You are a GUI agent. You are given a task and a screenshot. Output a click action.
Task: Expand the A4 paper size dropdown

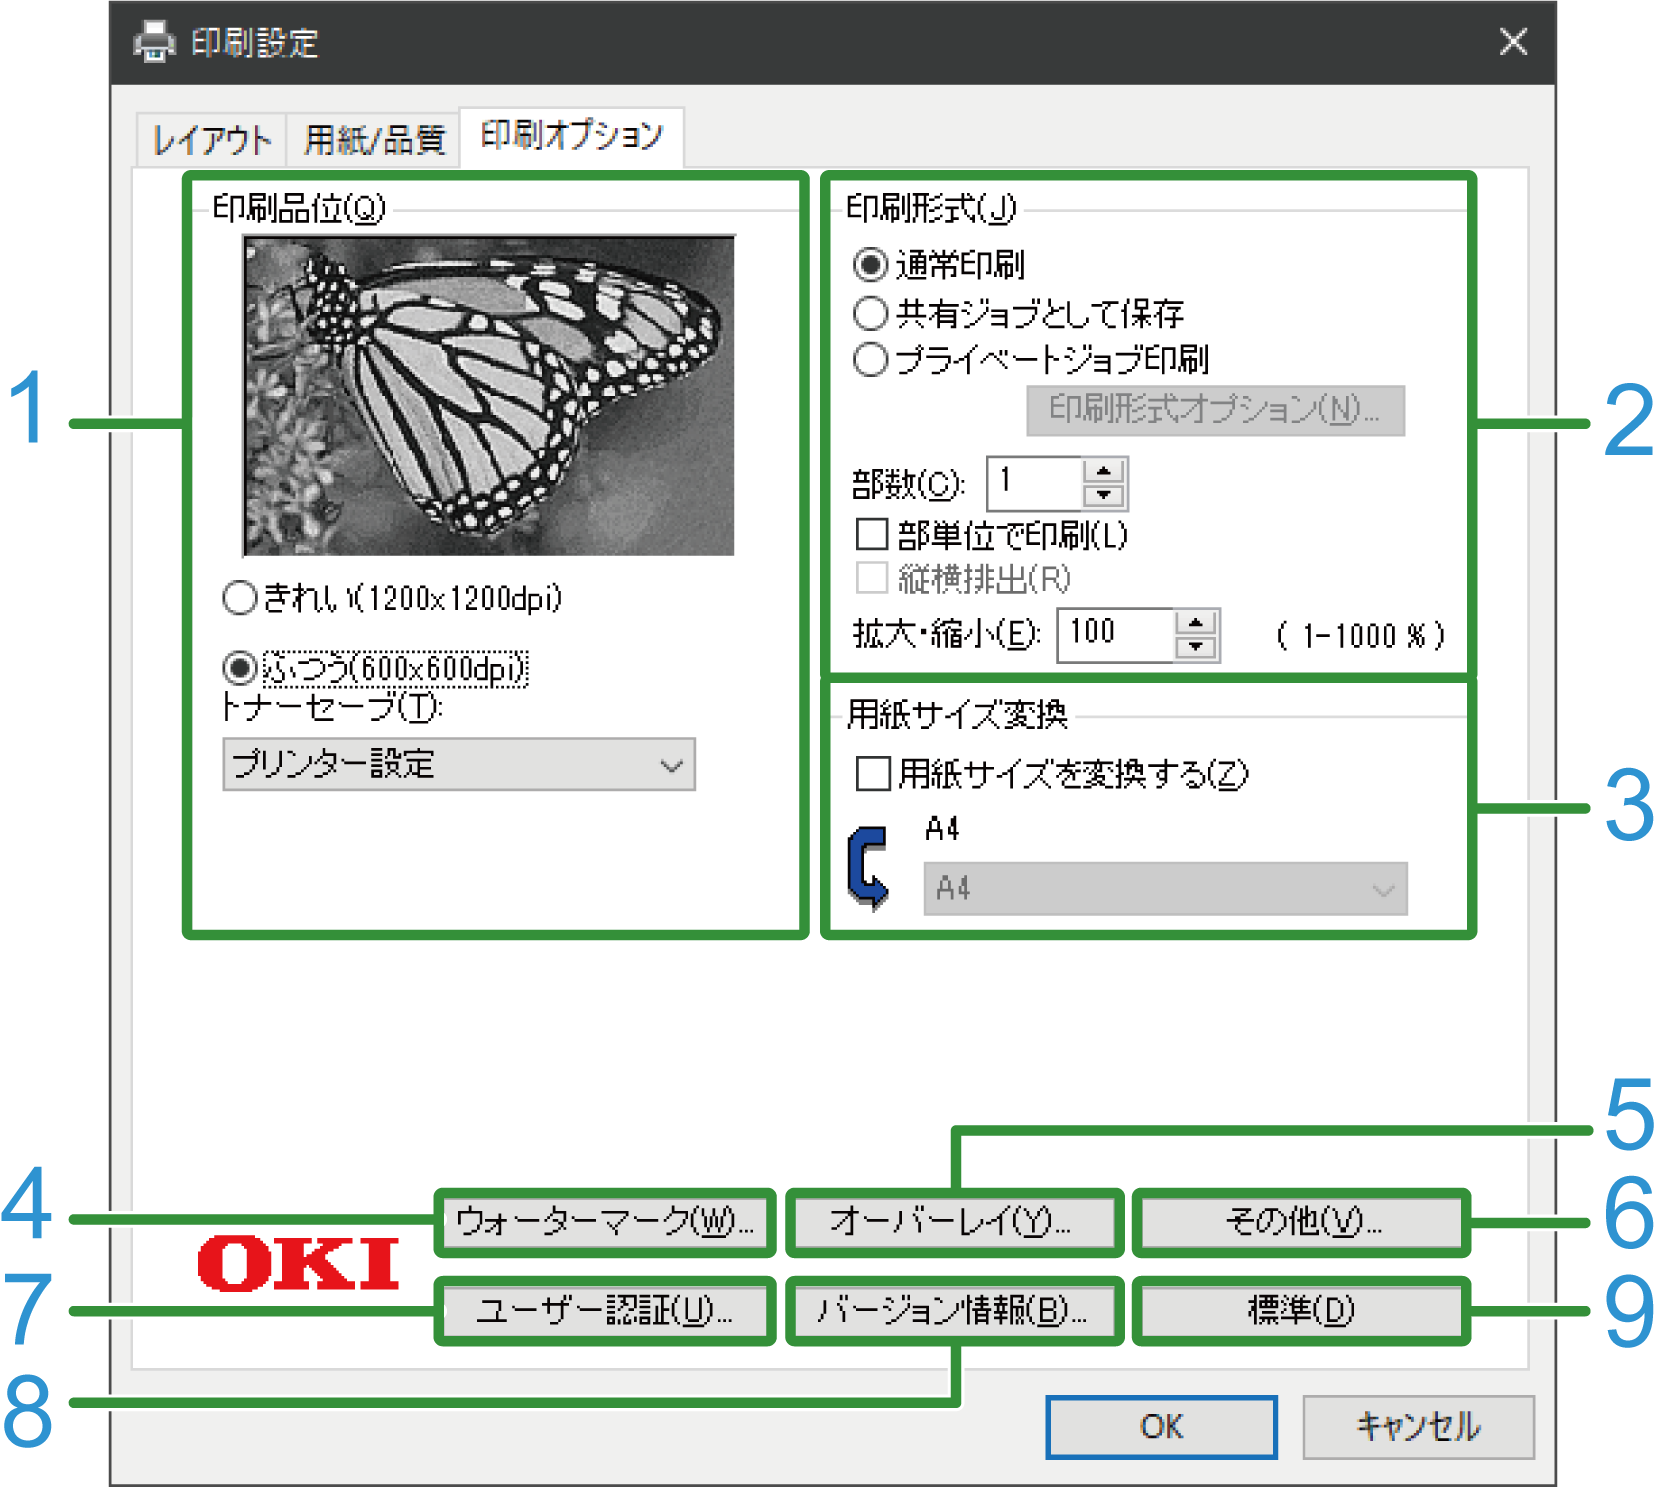pos(1165,889)
